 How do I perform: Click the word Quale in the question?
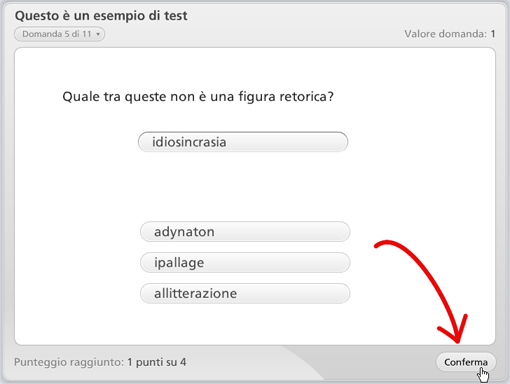(x=81, y=97)
